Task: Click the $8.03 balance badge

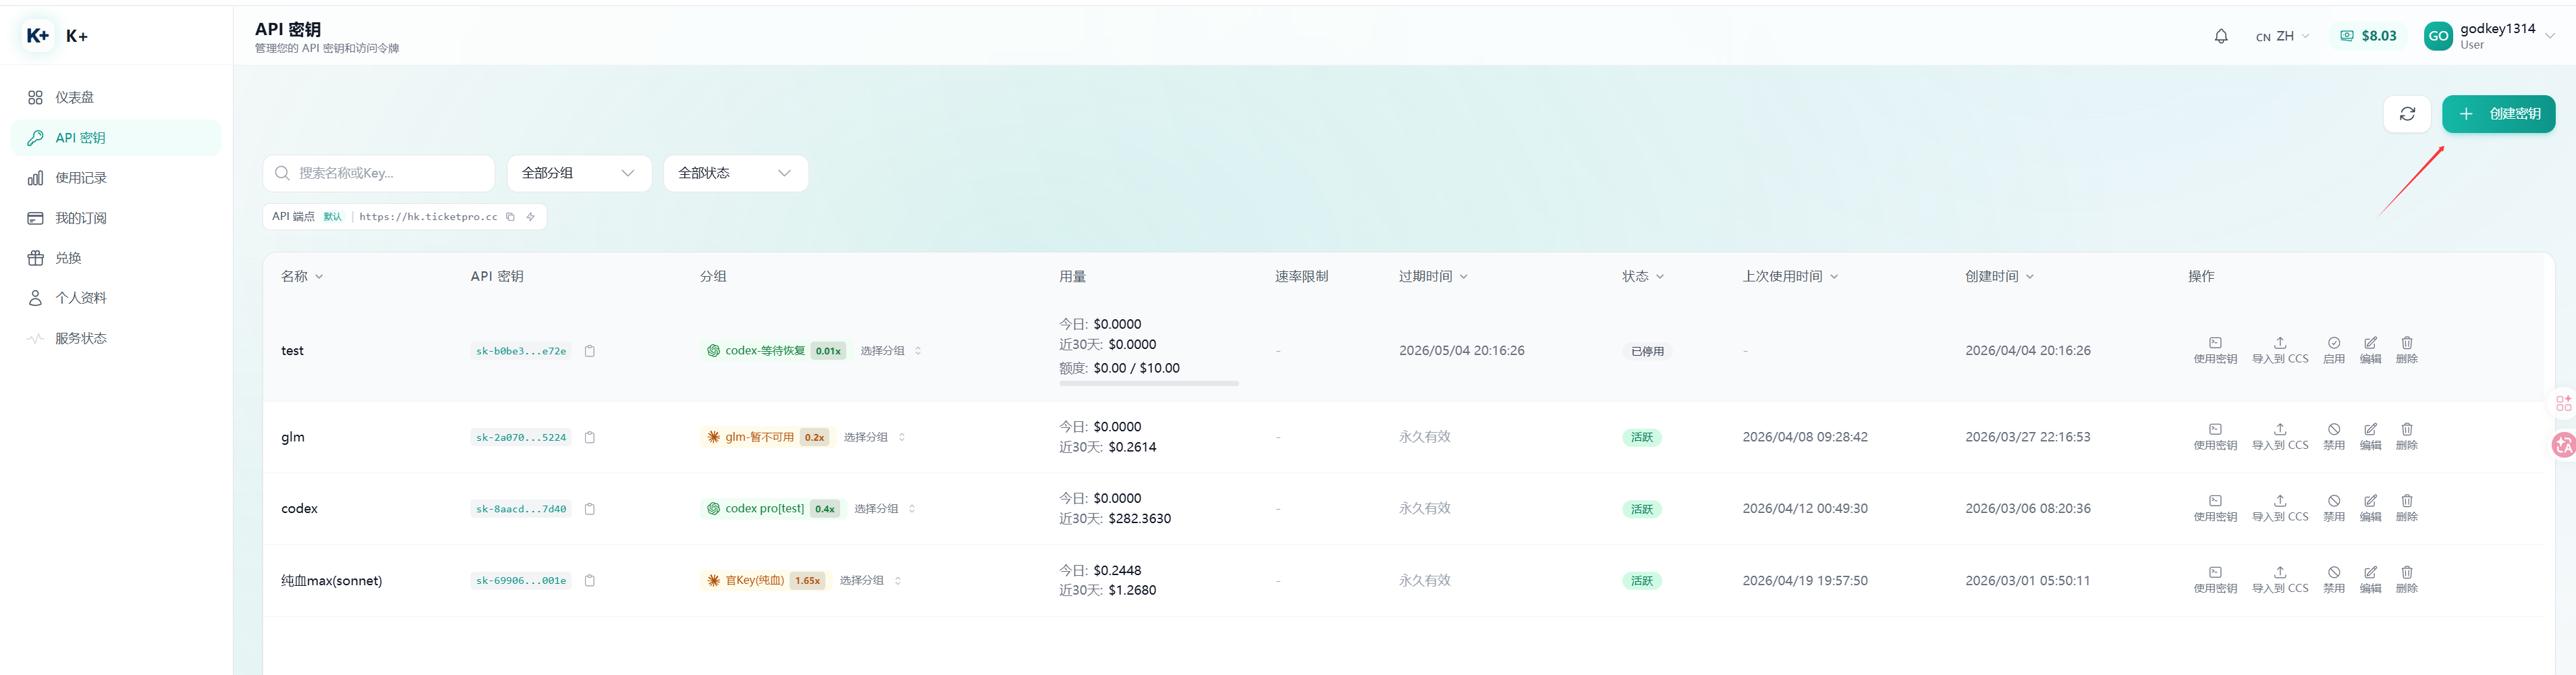Action: [x=2368, y=36]
